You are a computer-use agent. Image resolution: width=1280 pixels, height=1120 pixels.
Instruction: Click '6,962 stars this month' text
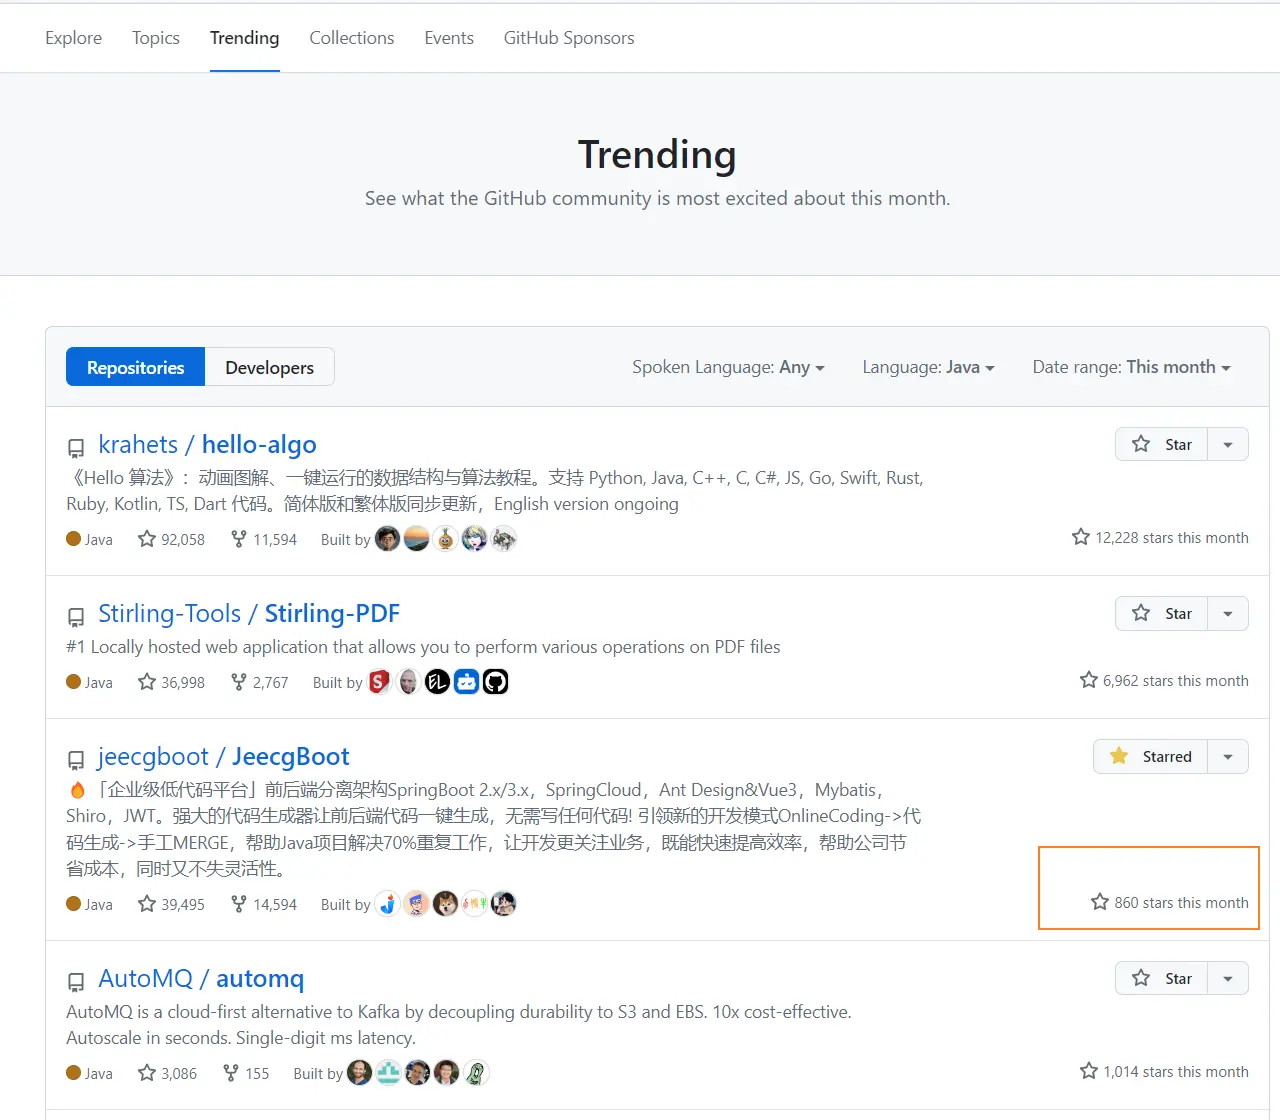click(x=1176, y=681)
